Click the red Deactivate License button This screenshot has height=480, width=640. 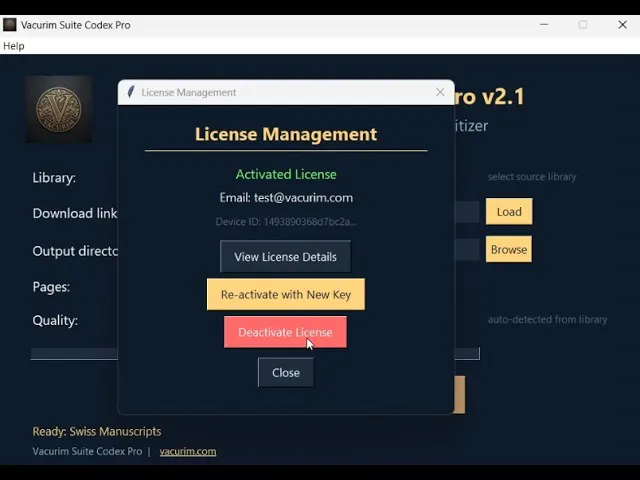(x=285, y=332)
